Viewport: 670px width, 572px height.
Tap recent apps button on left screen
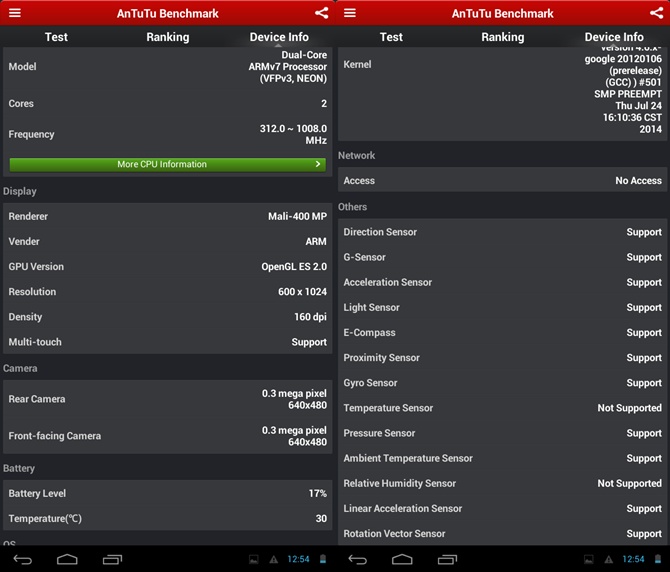tap(112, 559)
